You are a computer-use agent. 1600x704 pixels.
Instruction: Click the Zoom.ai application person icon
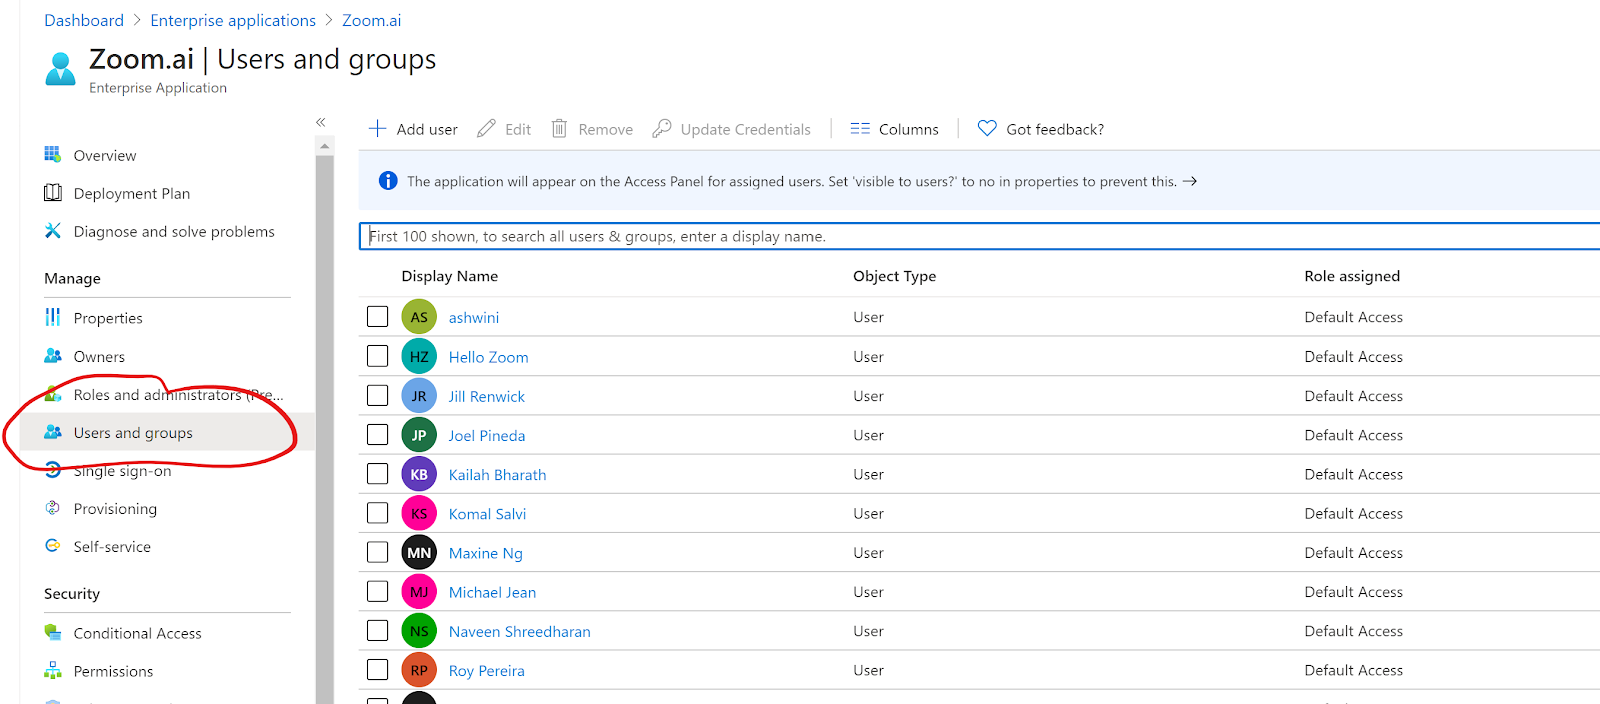[x=60, y=69]
